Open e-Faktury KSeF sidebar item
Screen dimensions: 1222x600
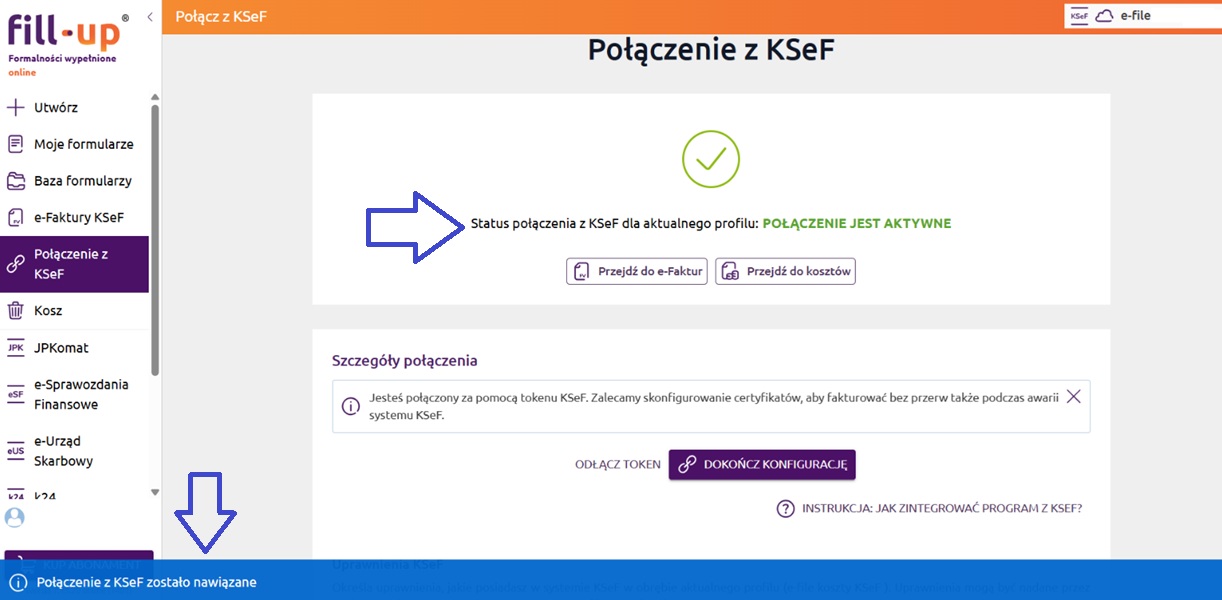pos(78,217)
